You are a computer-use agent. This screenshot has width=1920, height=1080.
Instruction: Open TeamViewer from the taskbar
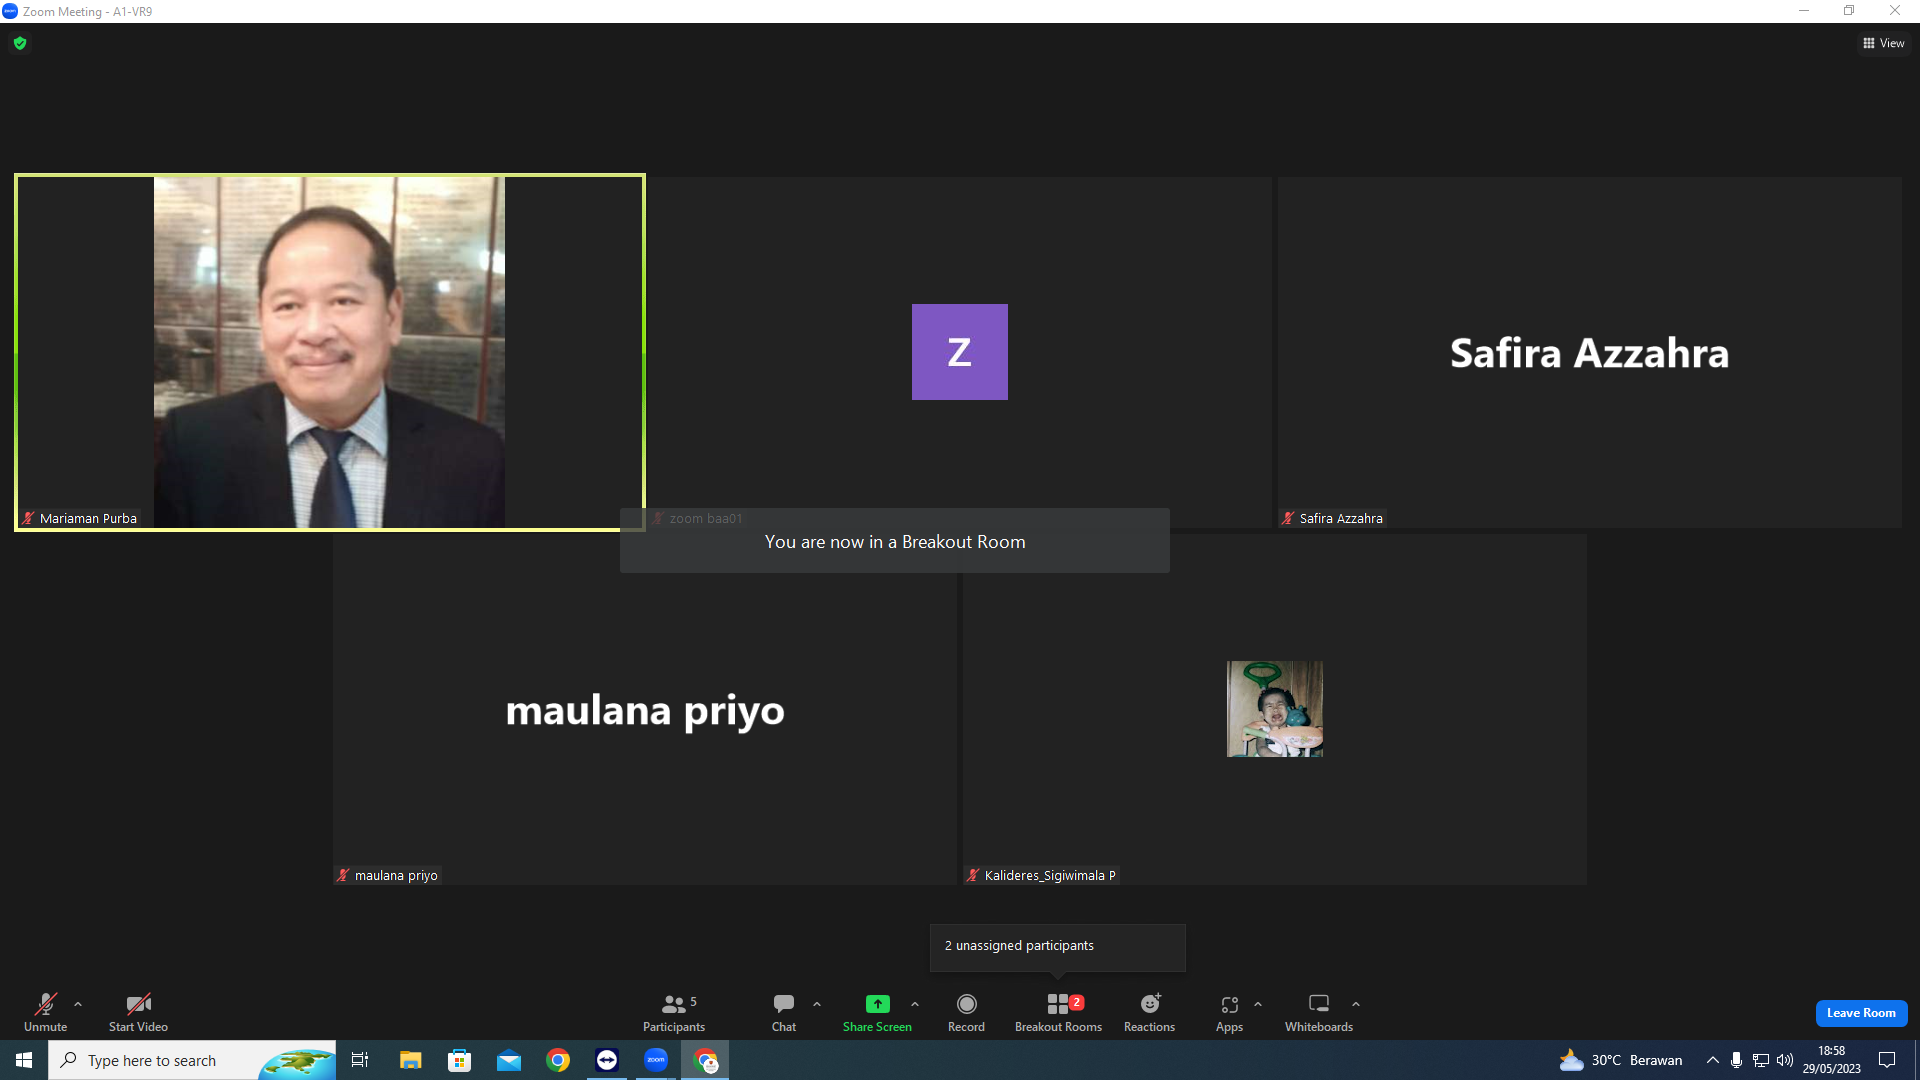607,1060
